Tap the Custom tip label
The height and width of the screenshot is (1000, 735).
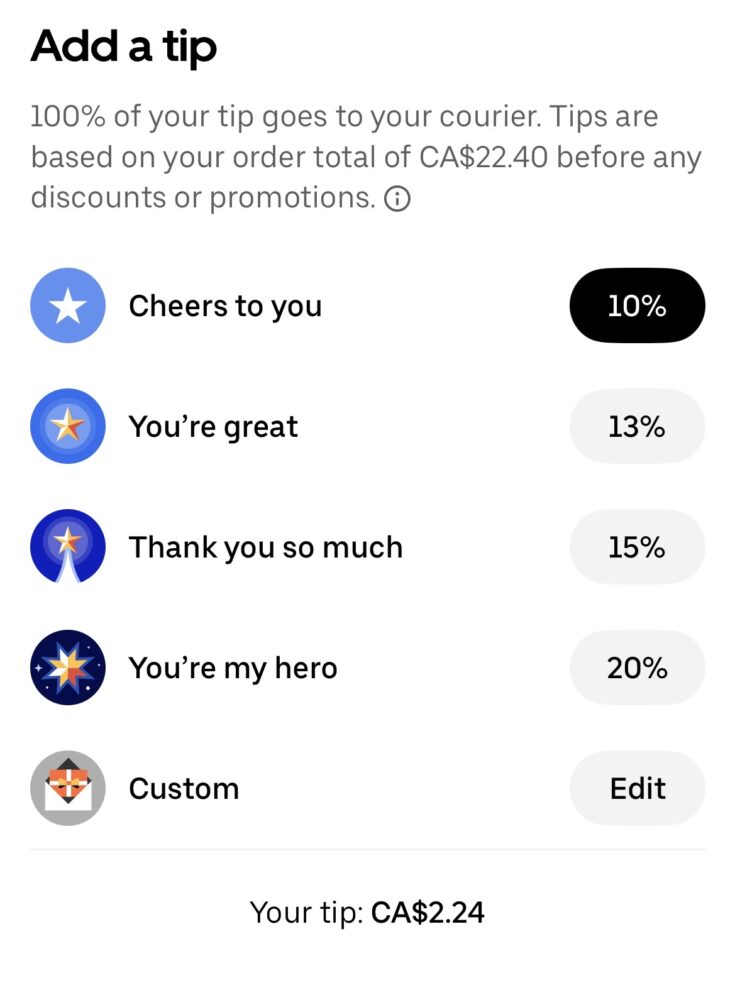(184, 788)
